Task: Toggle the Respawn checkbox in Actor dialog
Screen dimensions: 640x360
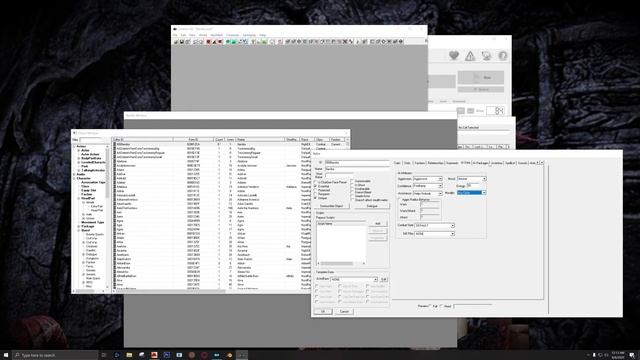Action: (316, 194)
